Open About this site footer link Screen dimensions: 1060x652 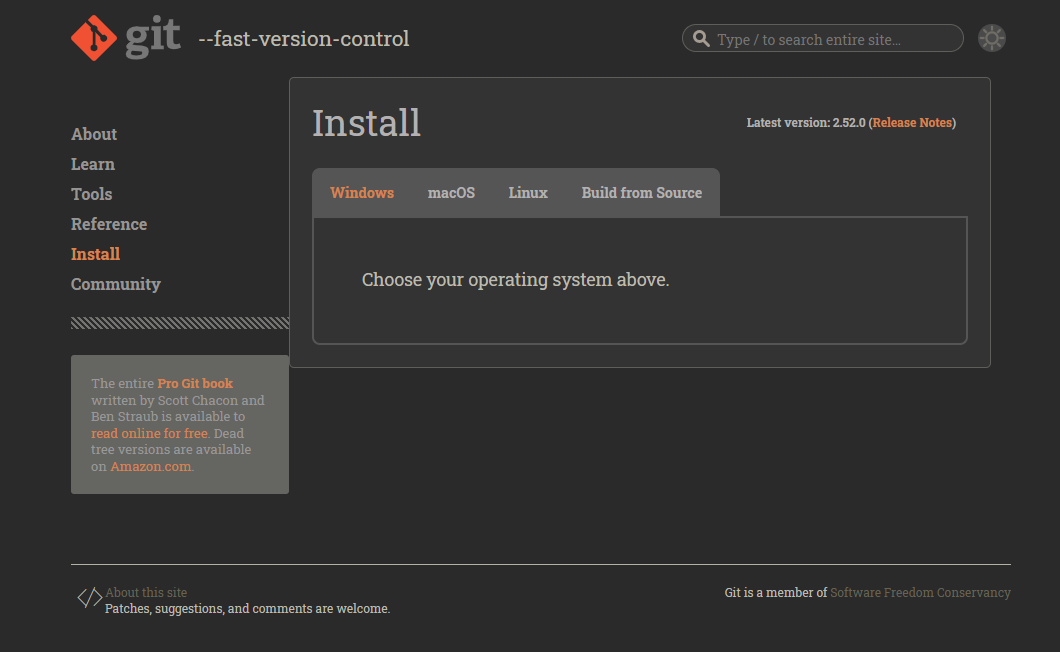(146, 592)
